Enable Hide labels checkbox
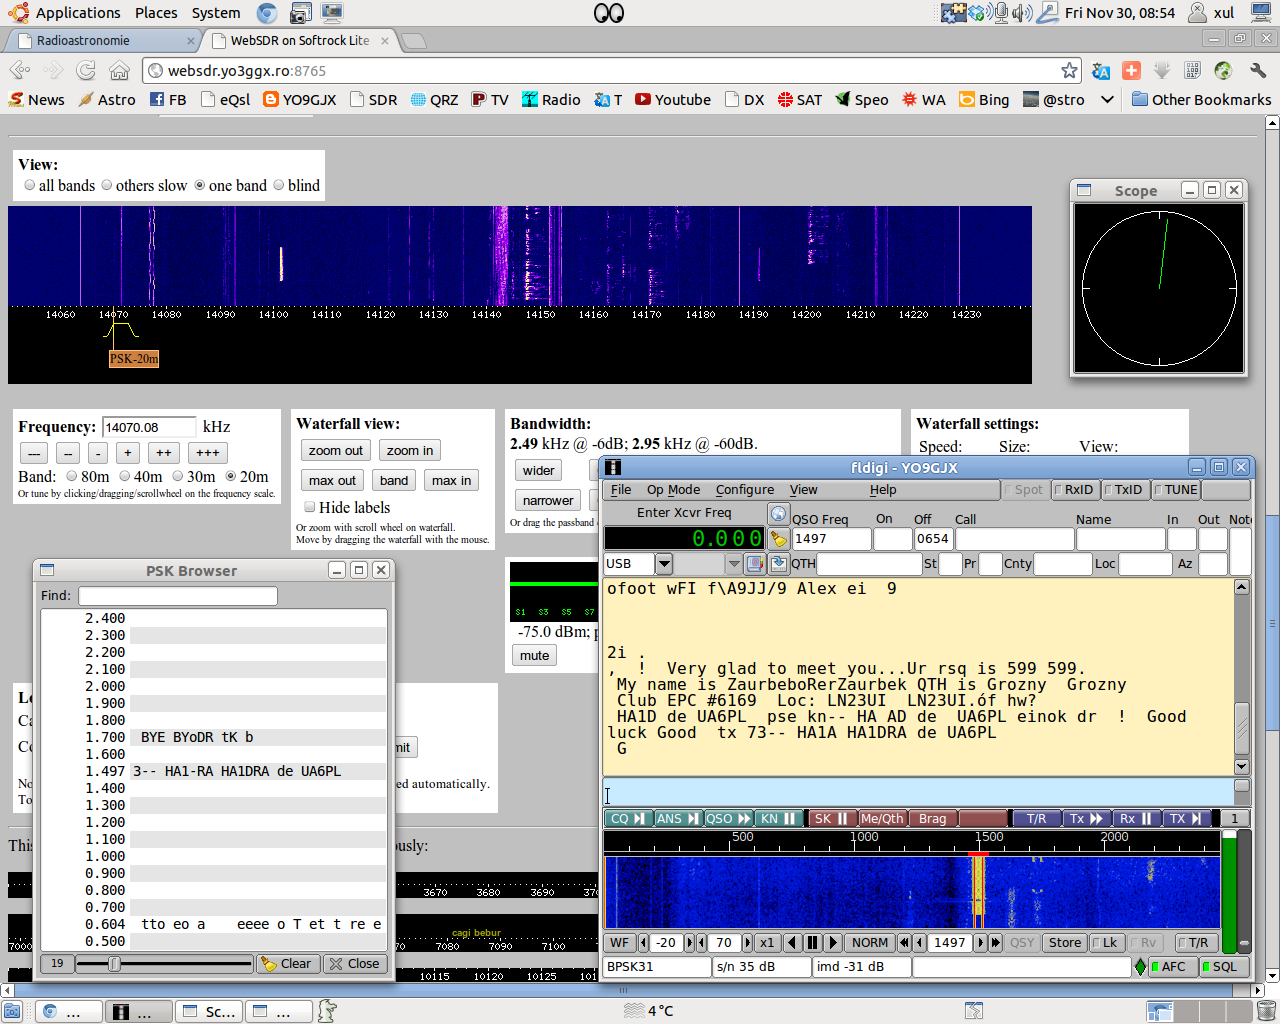 [309, 507]
